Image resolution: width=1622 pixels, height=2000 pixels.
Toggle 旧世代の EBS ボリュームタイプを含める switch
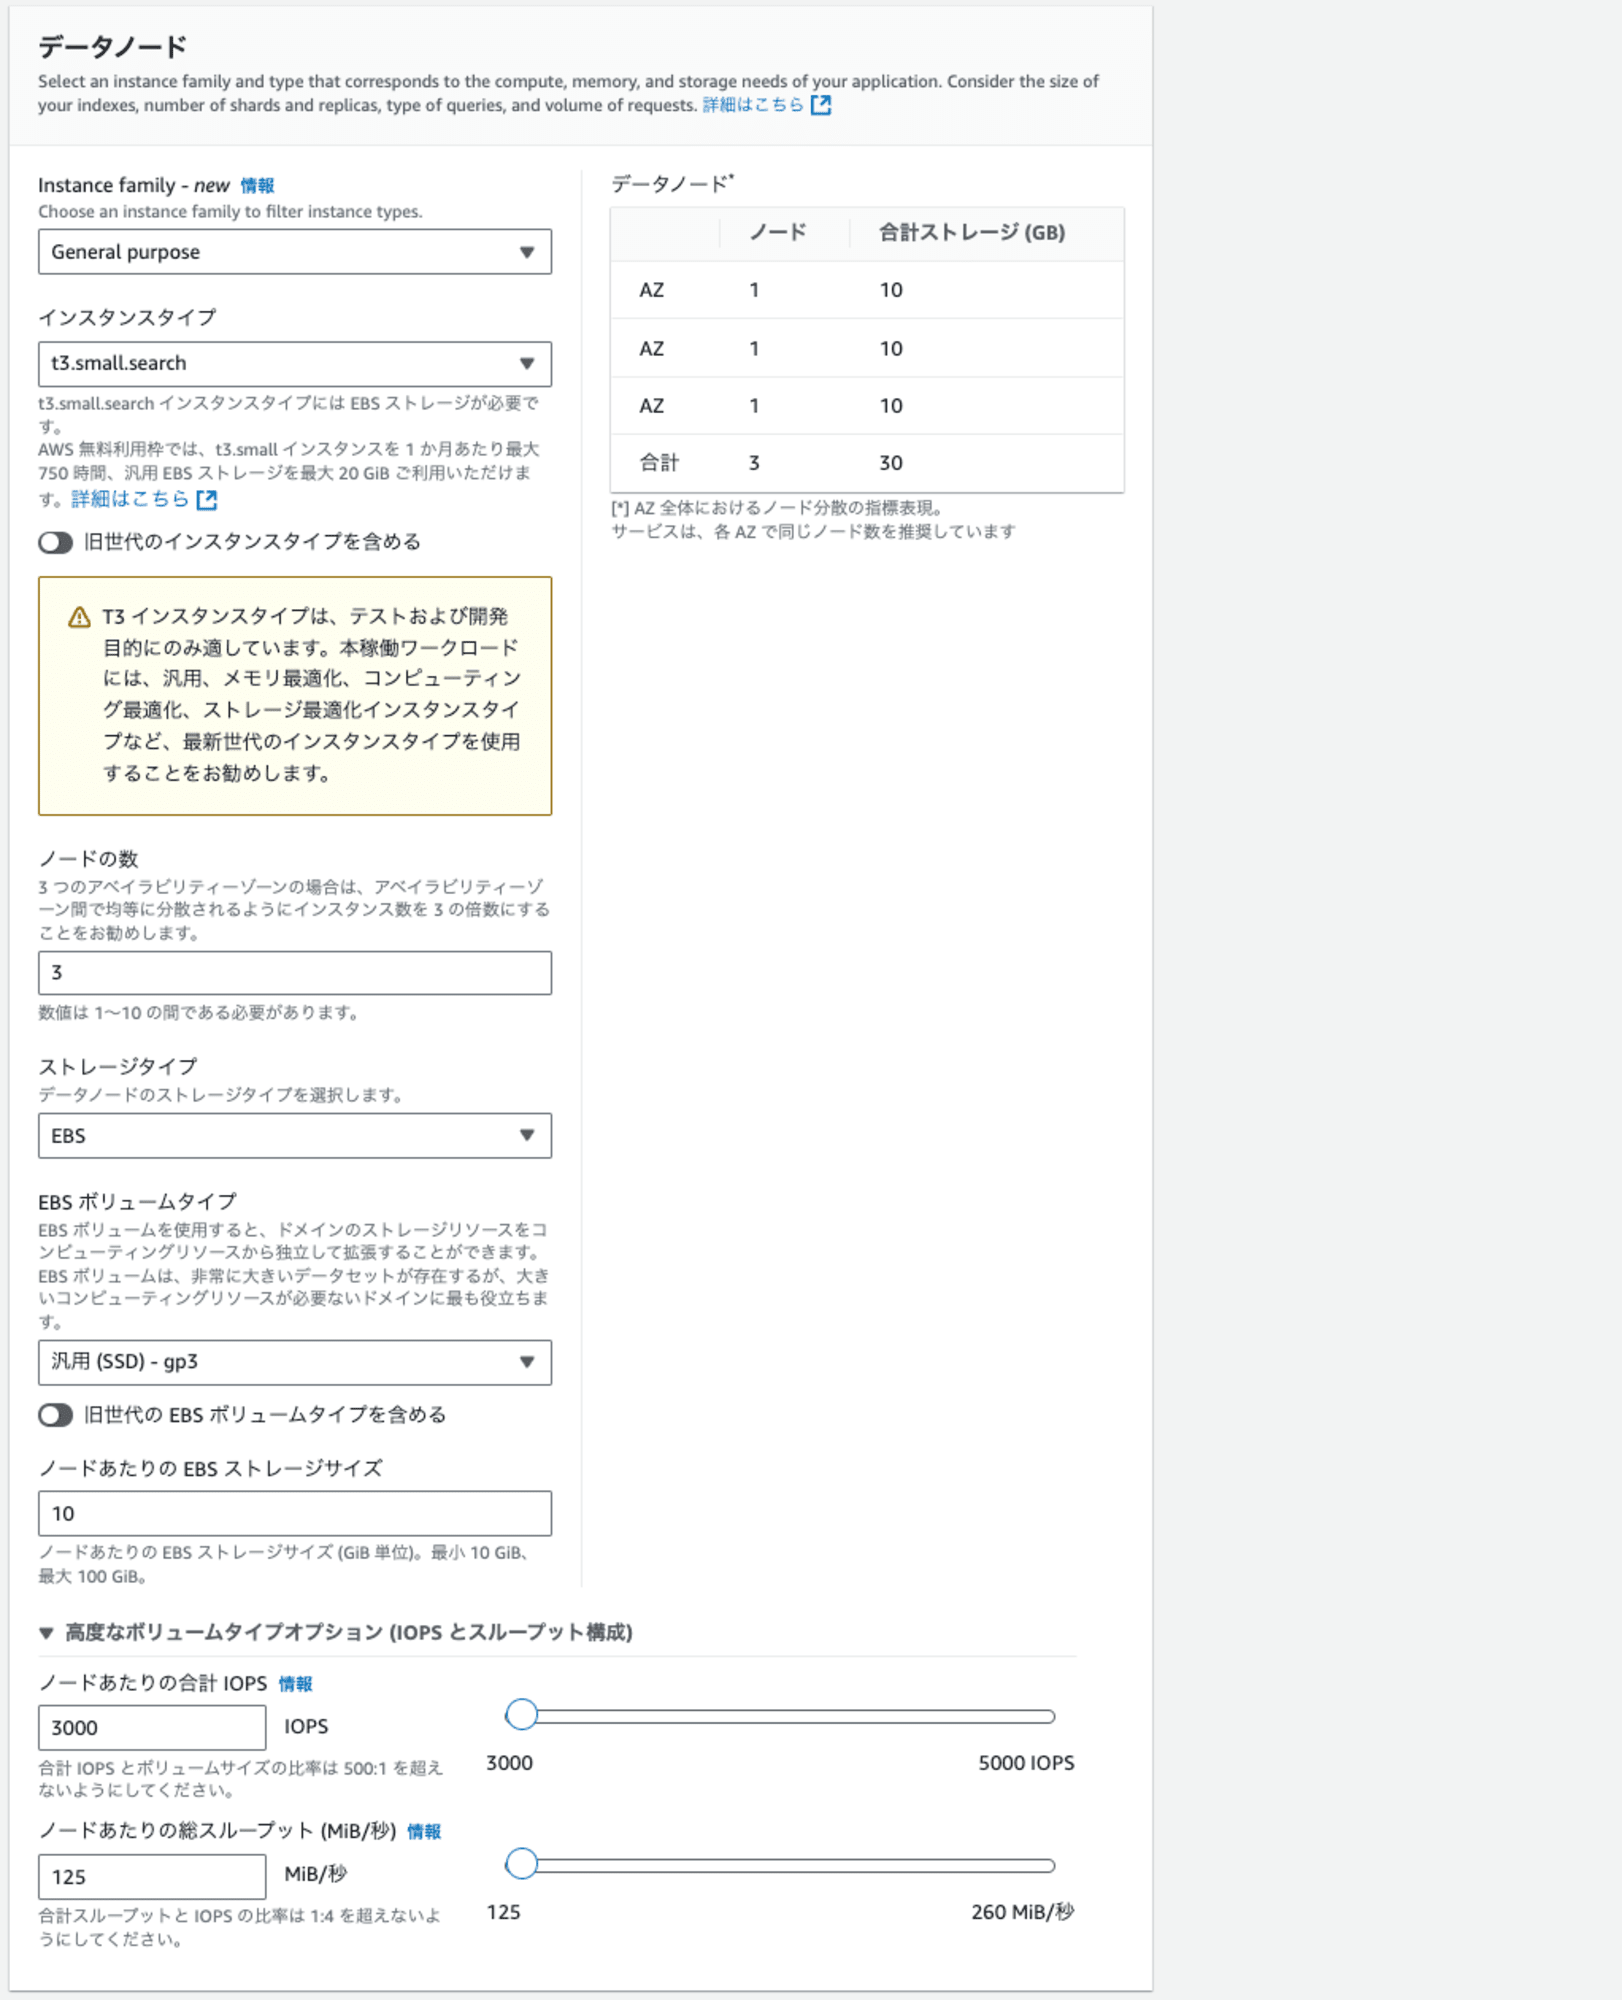(x=56, y=1415)
